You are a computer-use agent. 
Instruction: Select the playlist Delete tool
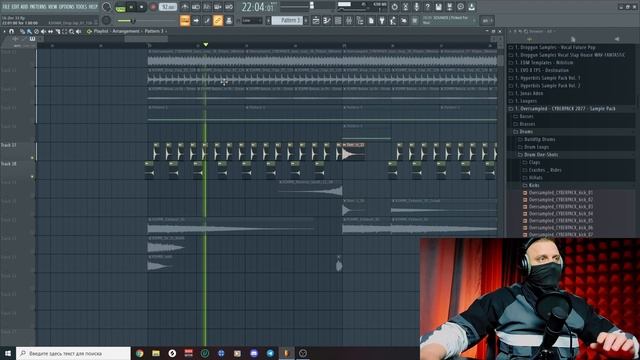pos(36,31)
